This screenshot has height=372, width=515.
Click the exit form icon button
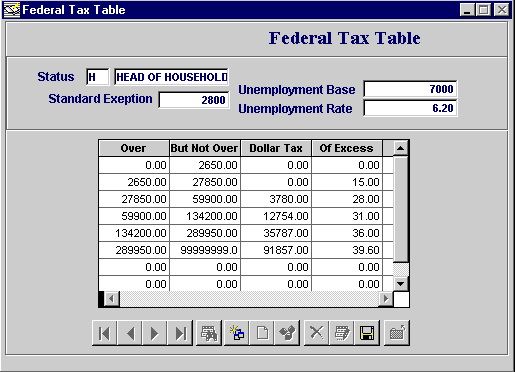coord(397,333)
